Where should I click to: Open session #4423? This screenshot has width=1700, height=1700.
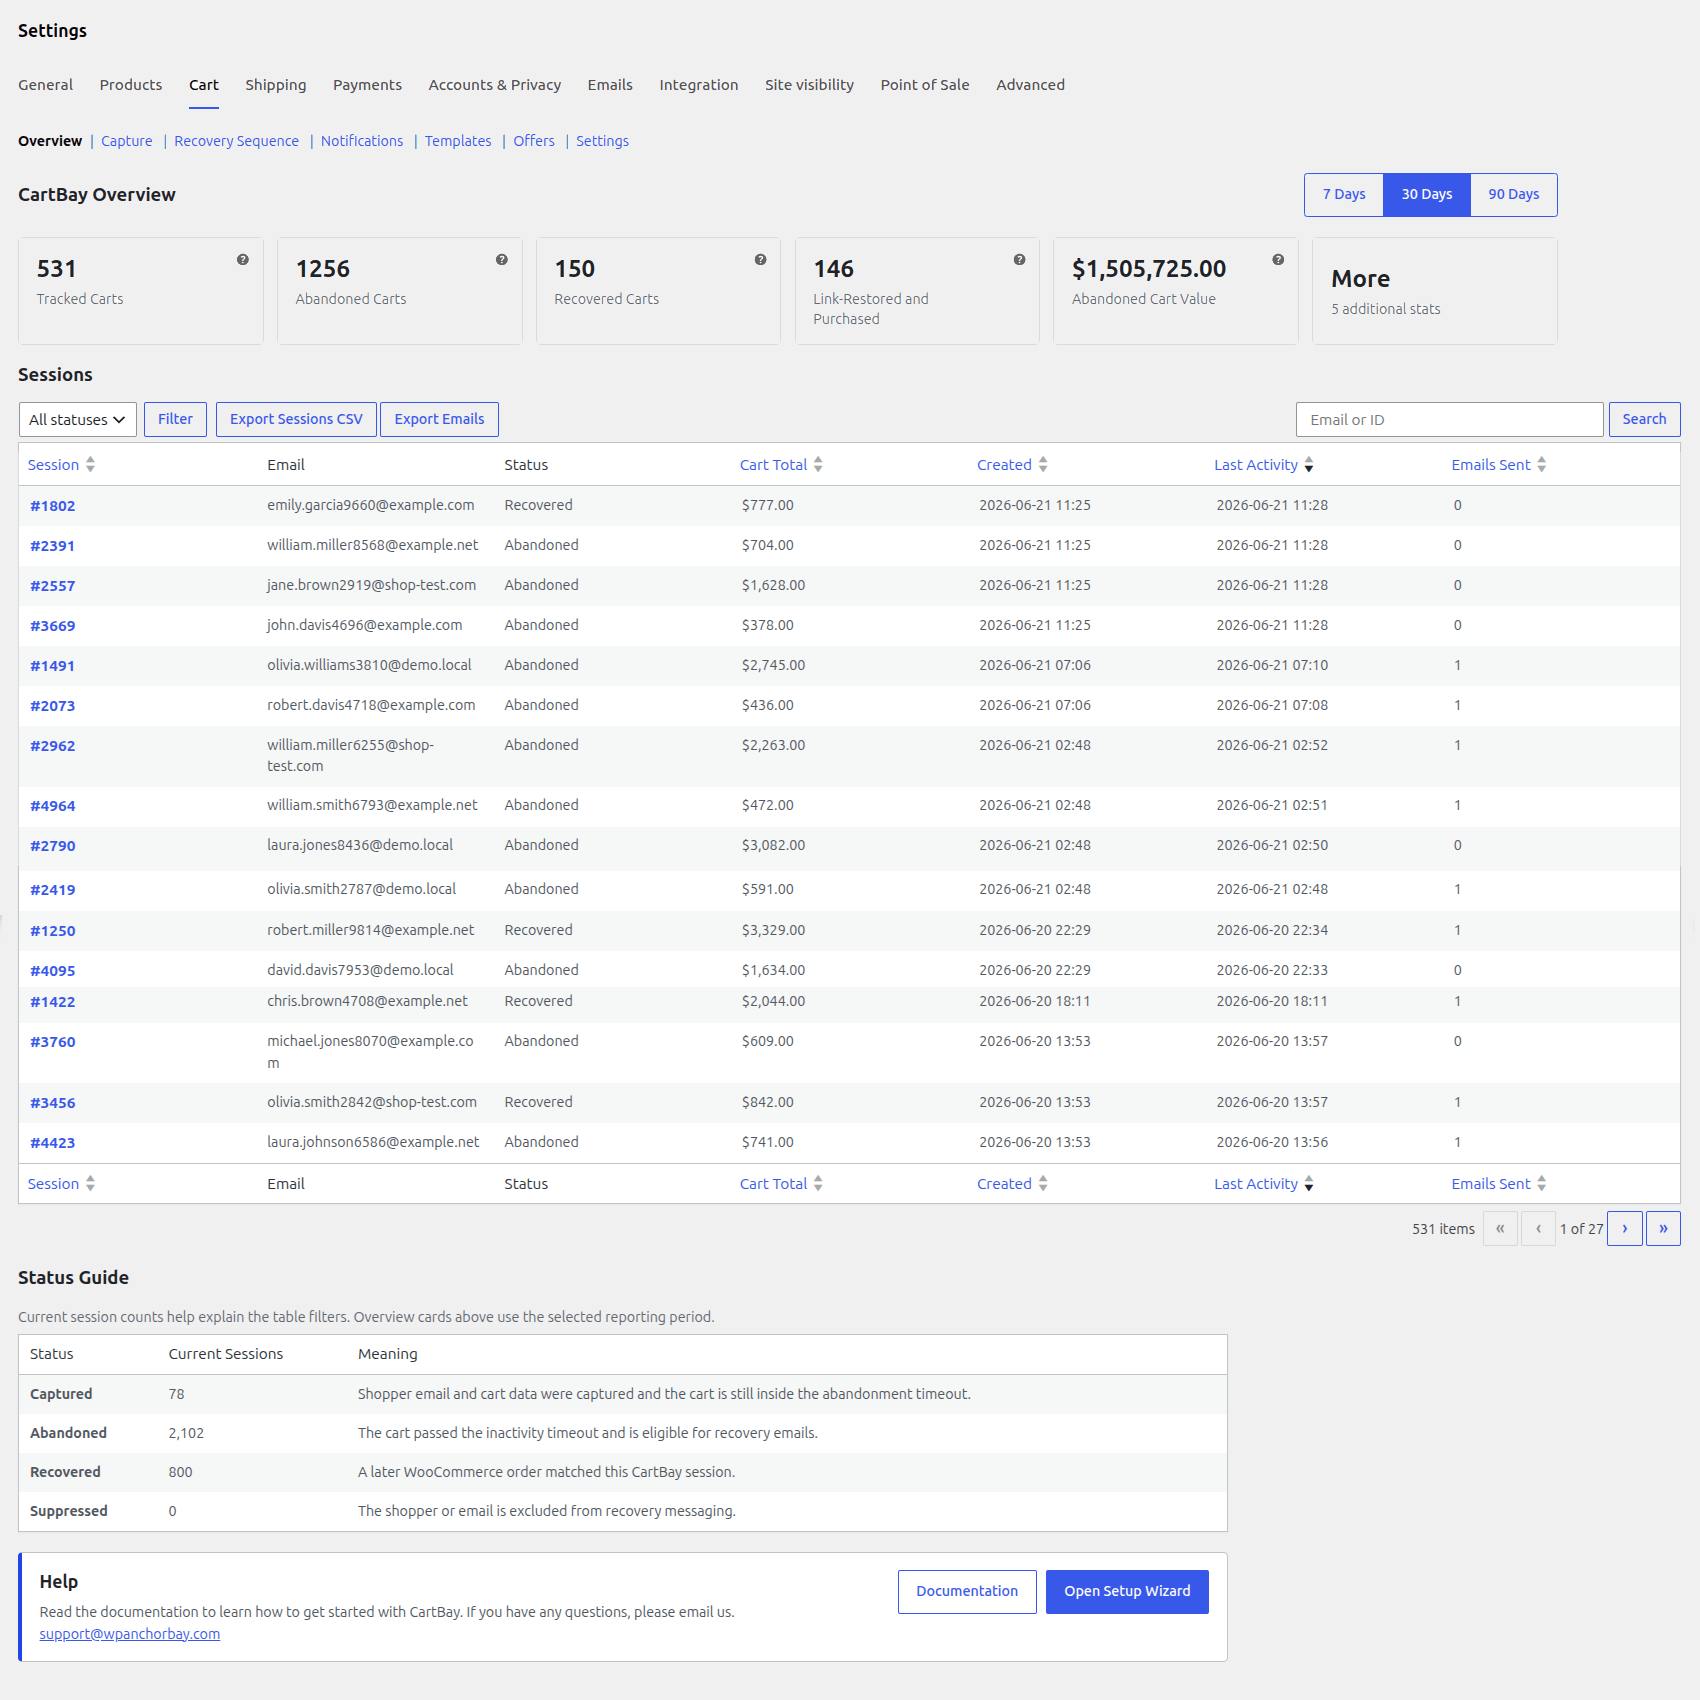pos(53,1143)
